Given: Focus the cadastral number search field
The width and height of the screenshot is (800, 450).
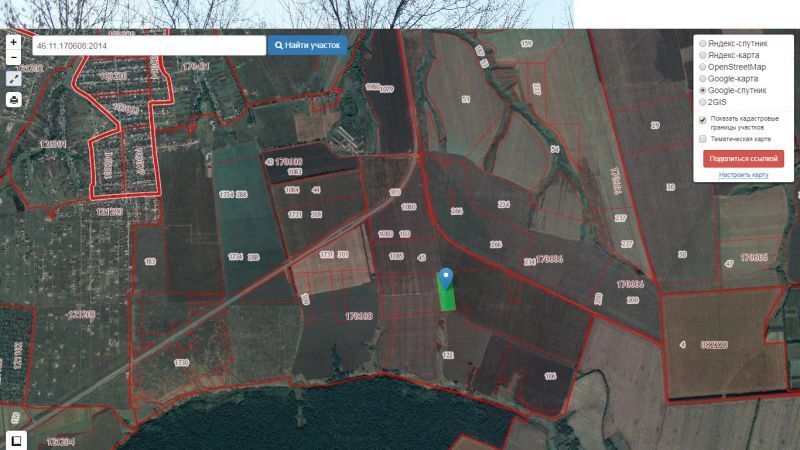Looking at the screenshot, I should coord(147,45).
